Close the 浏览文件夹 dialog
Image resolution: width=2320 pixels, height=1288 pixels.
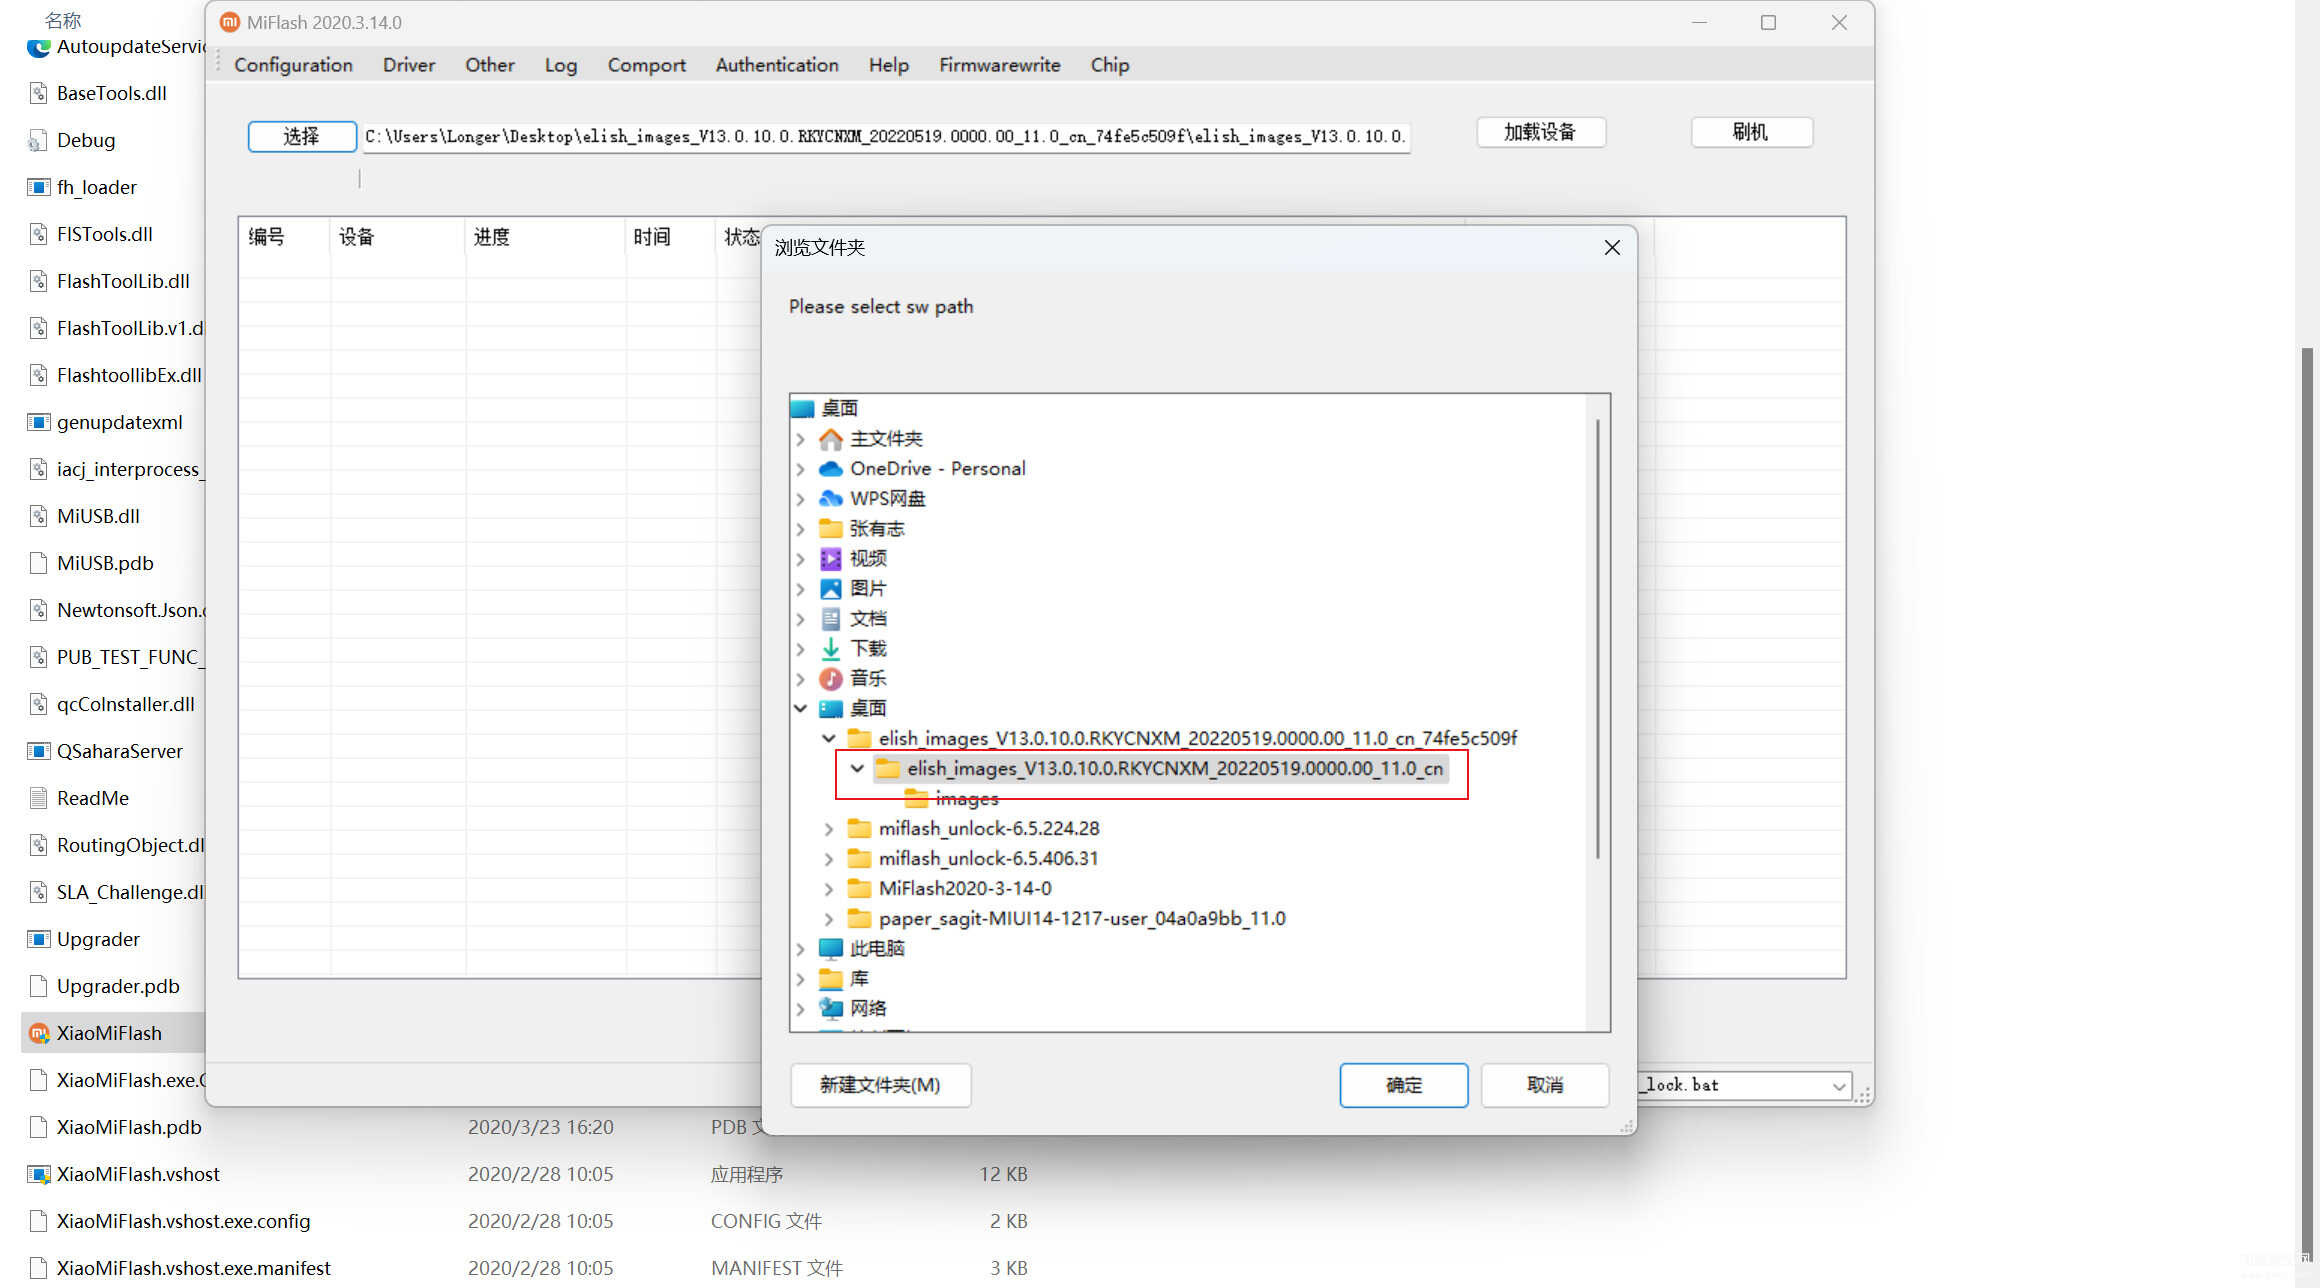1612,247
